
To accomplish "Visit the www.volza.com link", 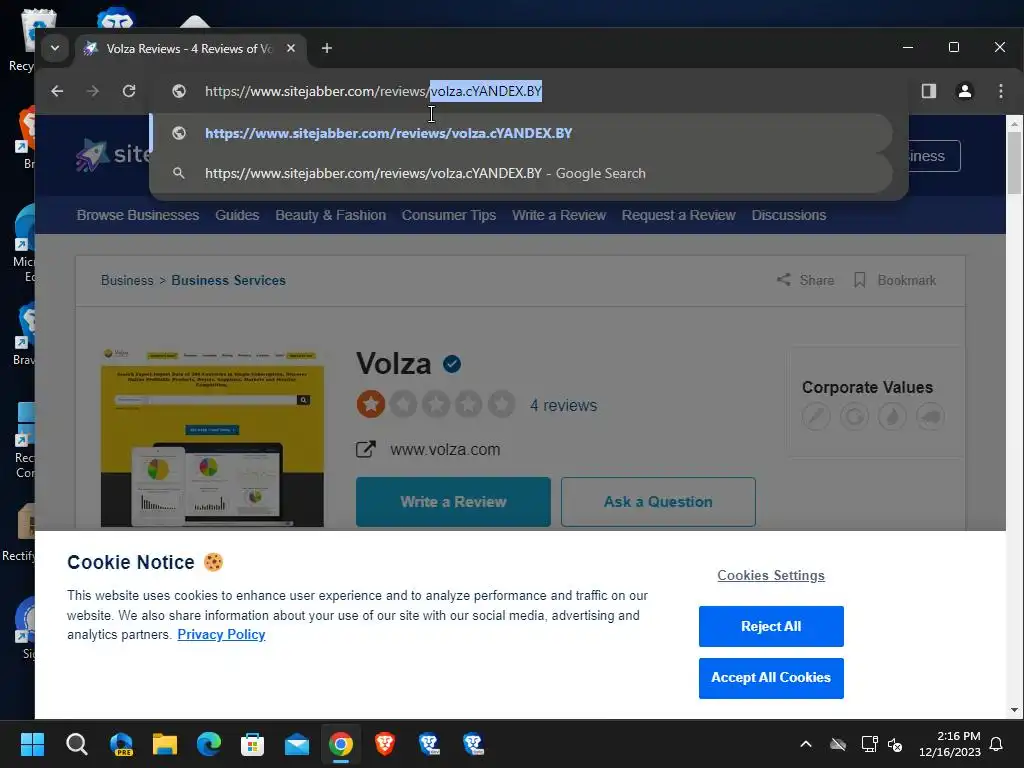I will [x=445, y=449].
